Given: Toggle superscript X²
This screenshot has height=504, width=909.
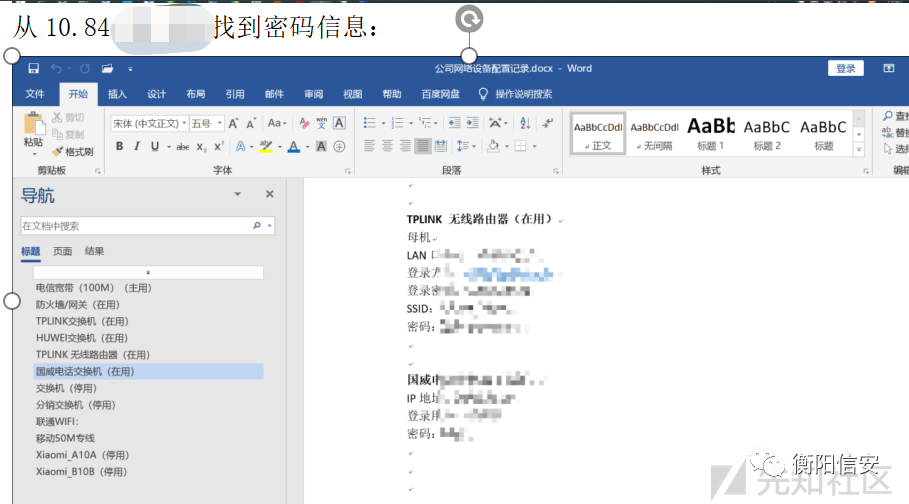Looking at the screenshot, I should 219,146.
